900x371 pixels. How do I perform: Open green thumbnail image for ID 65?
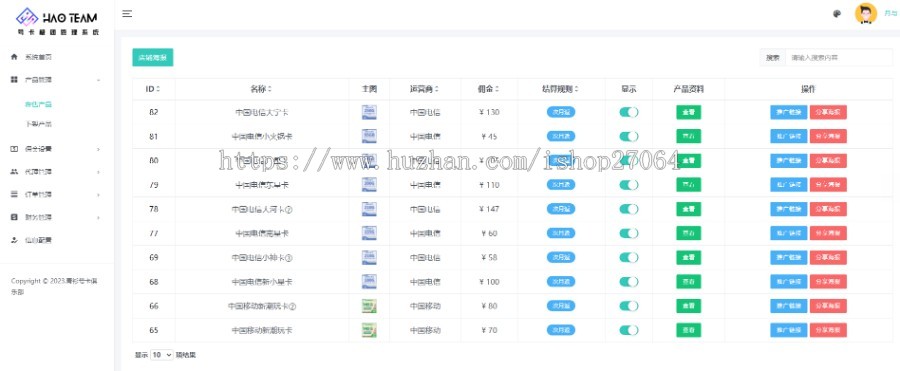click(369, 330)
